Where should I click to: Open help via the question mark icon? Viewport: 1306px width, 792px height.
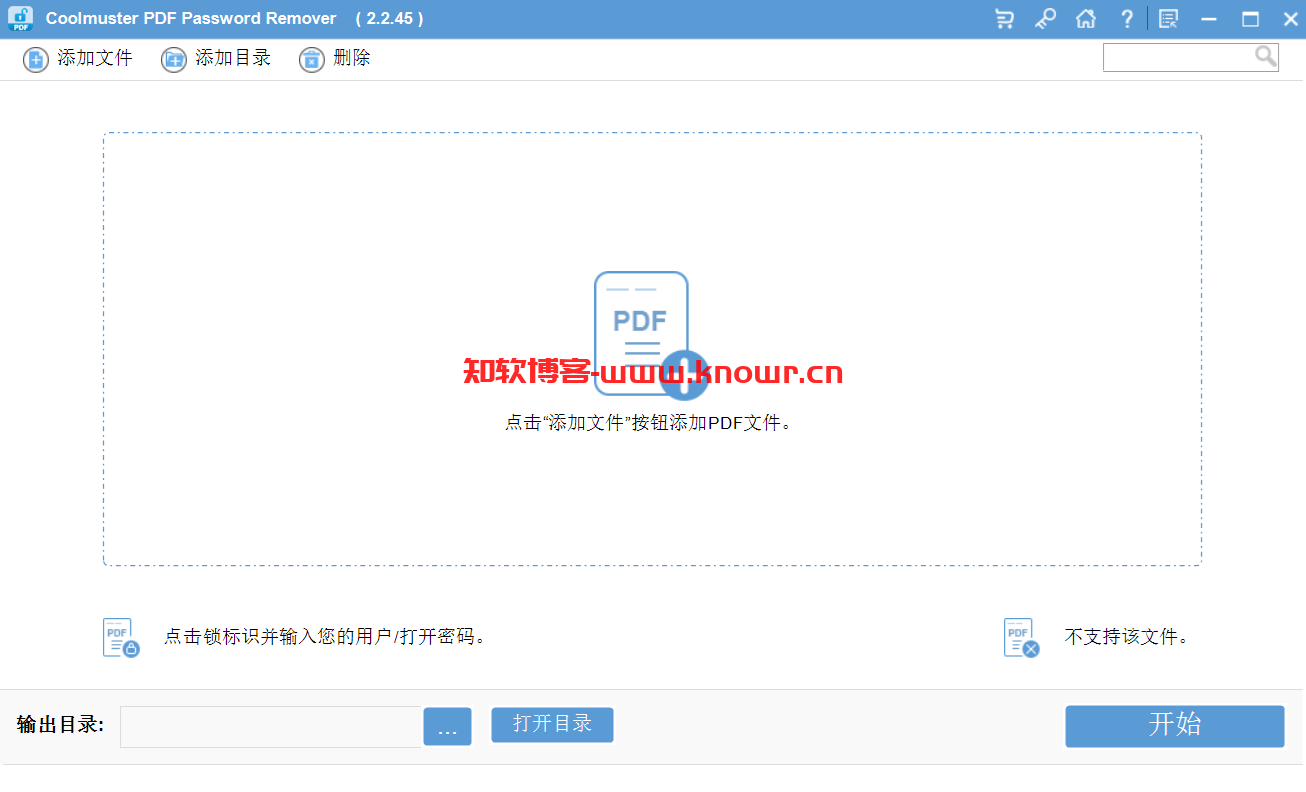(1127, 19)
